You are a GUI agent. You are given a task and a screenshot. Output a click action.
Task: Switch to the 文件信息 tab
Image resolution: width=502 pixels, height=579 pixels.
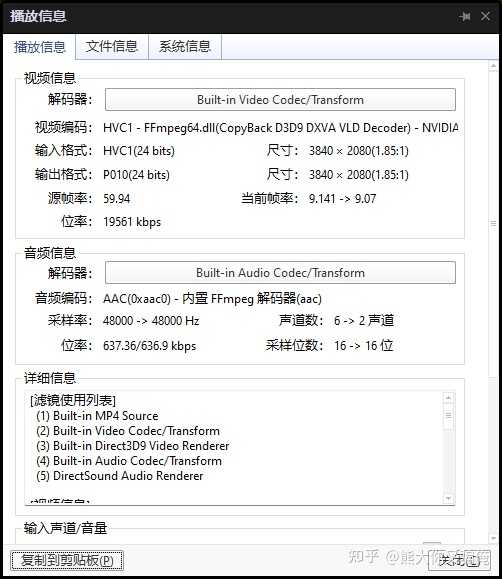(x=112, y=47)
